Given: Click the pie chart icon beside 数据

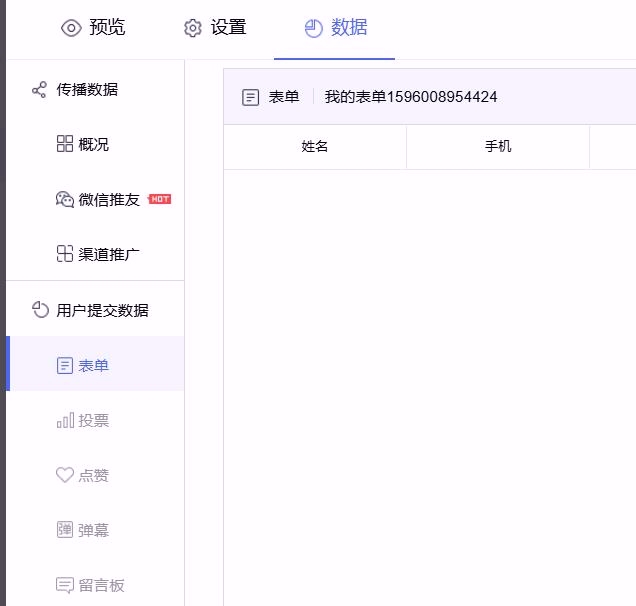Looking at the screenshot, I should pos(314,29).
